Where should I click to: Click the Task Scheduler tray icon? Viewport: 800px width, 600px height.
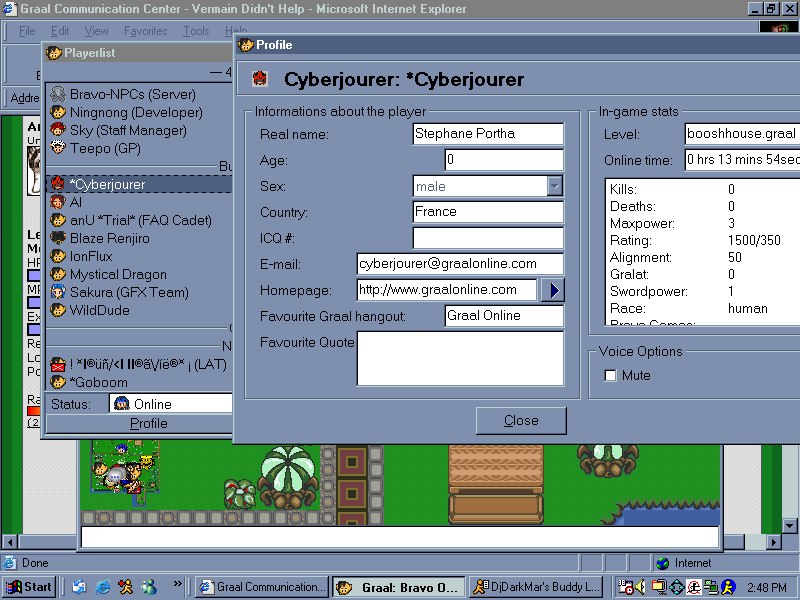626,587
